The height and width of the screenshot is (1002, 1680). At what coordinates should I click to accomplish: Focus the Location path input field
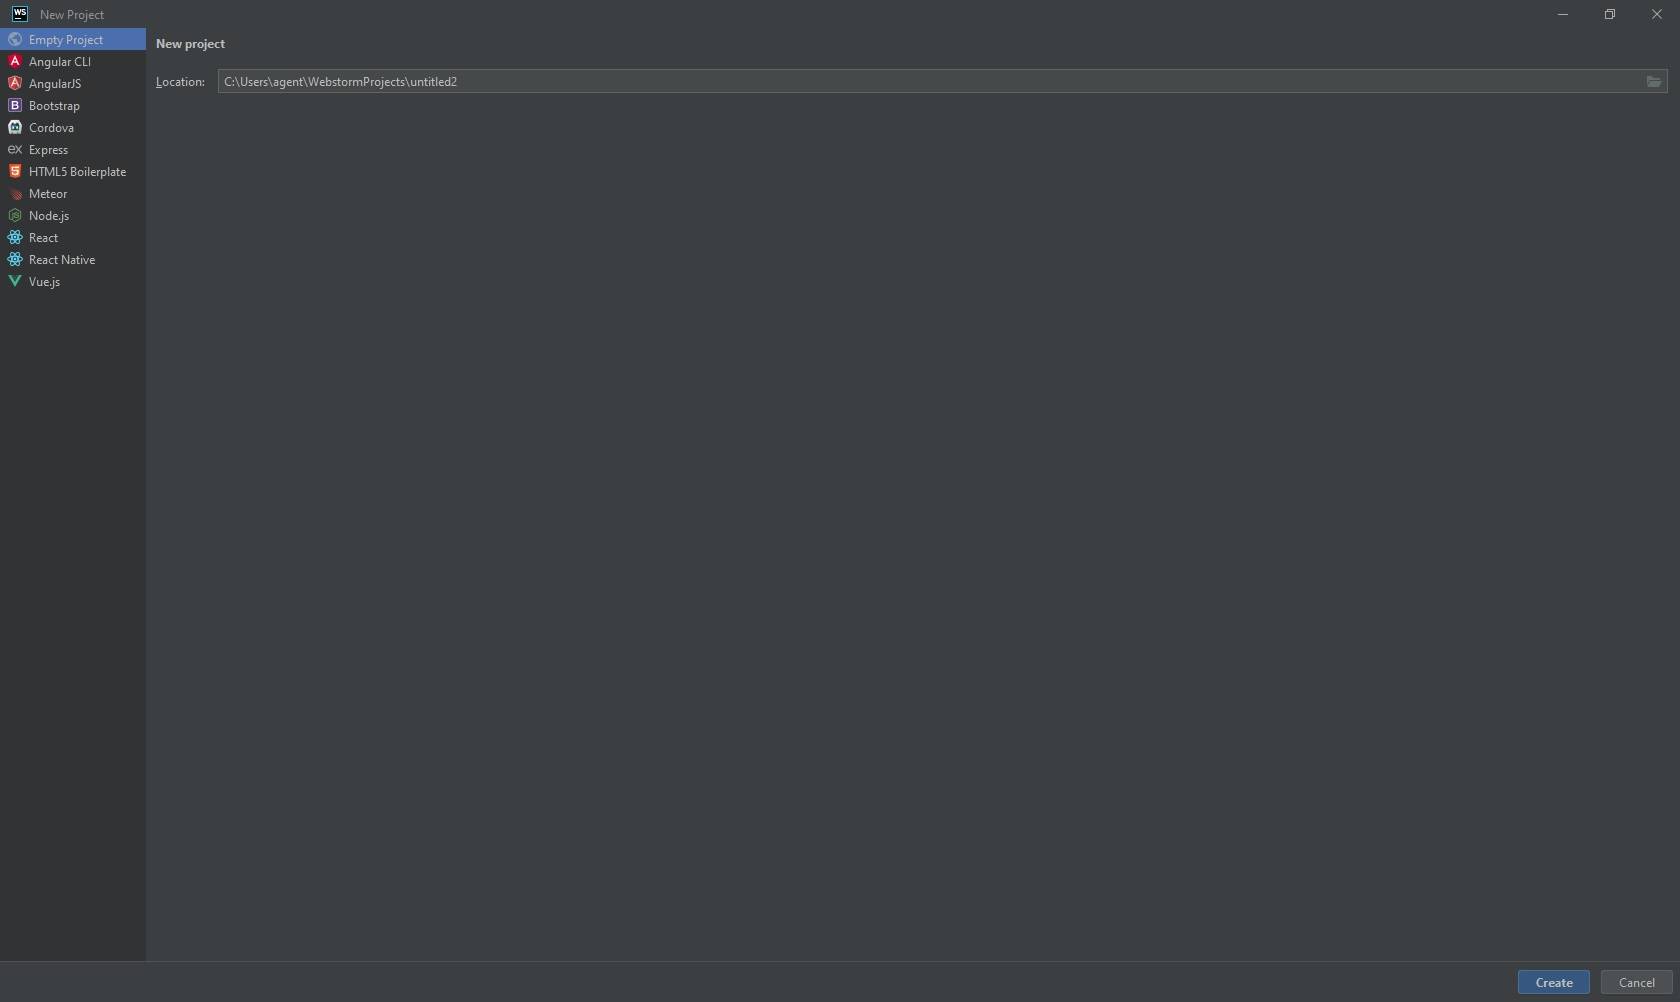tap(930, 81)
